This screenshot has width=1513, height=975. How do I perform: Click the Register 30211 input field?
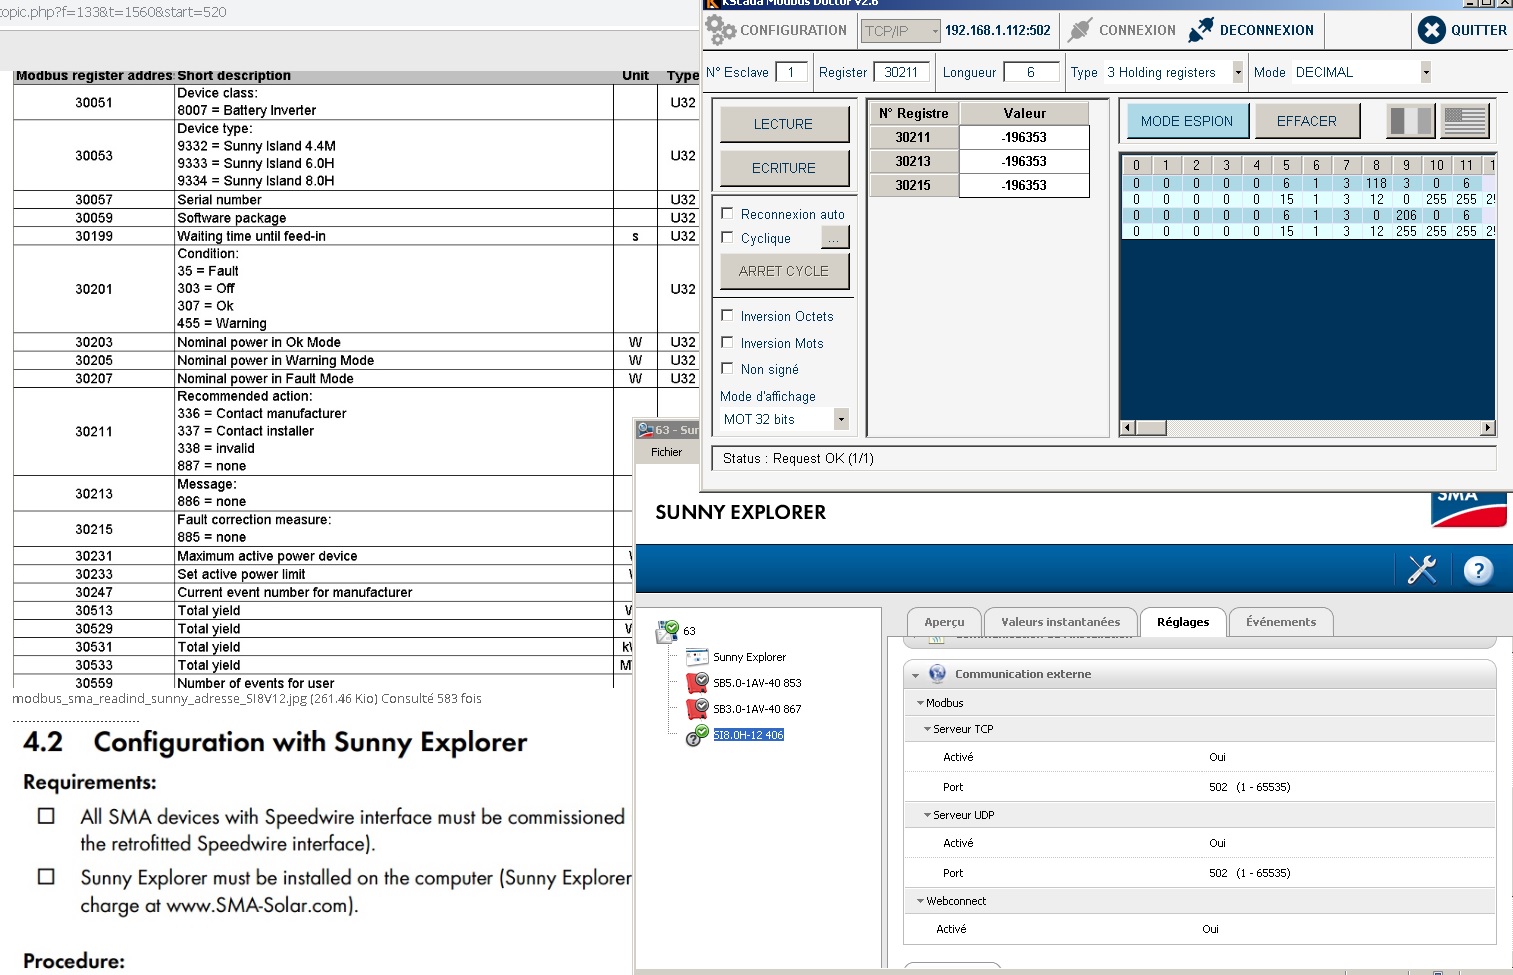coord(901,72)
